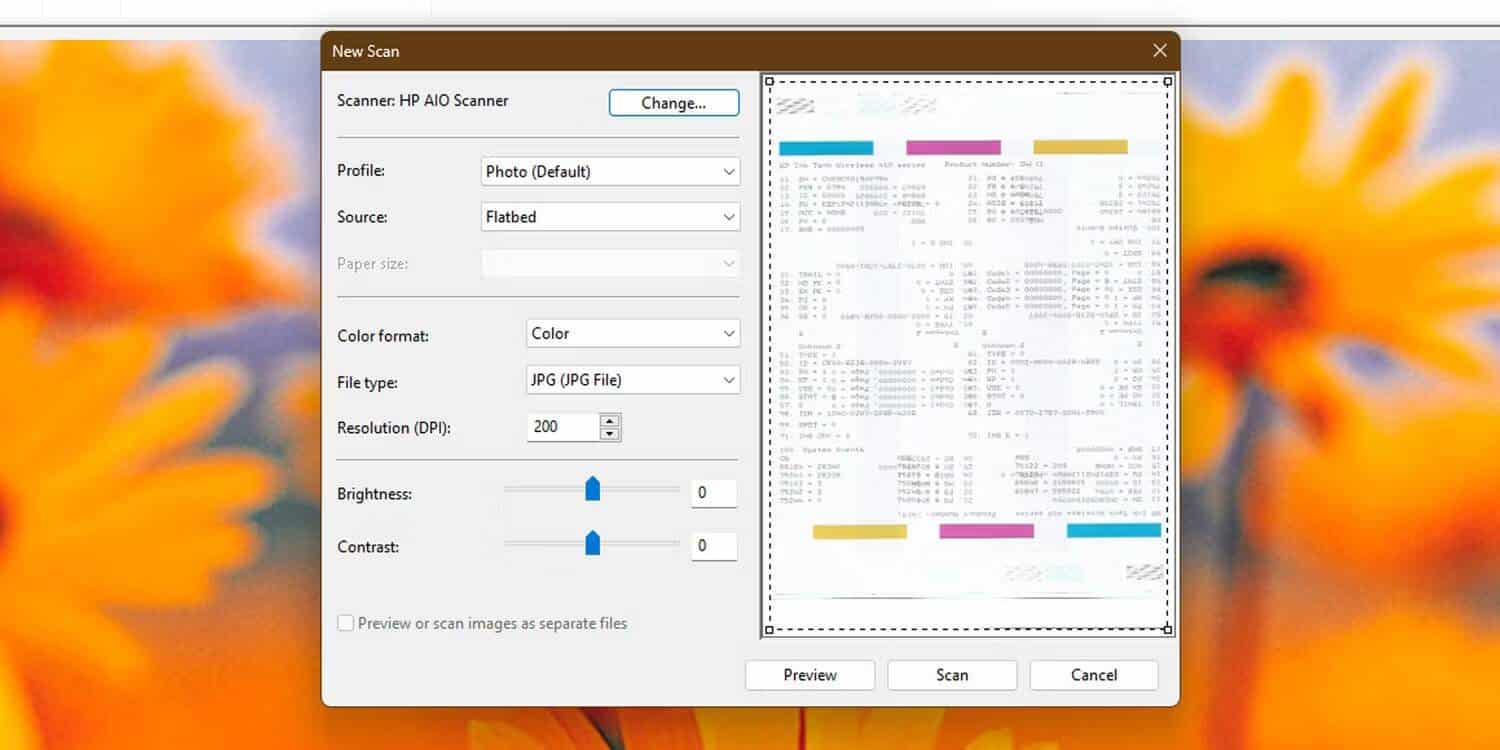The height and width of the screenshot is (750, 1500).
Task: Decrease resolution with the down arrow
Action: click(x=610, y=434)
